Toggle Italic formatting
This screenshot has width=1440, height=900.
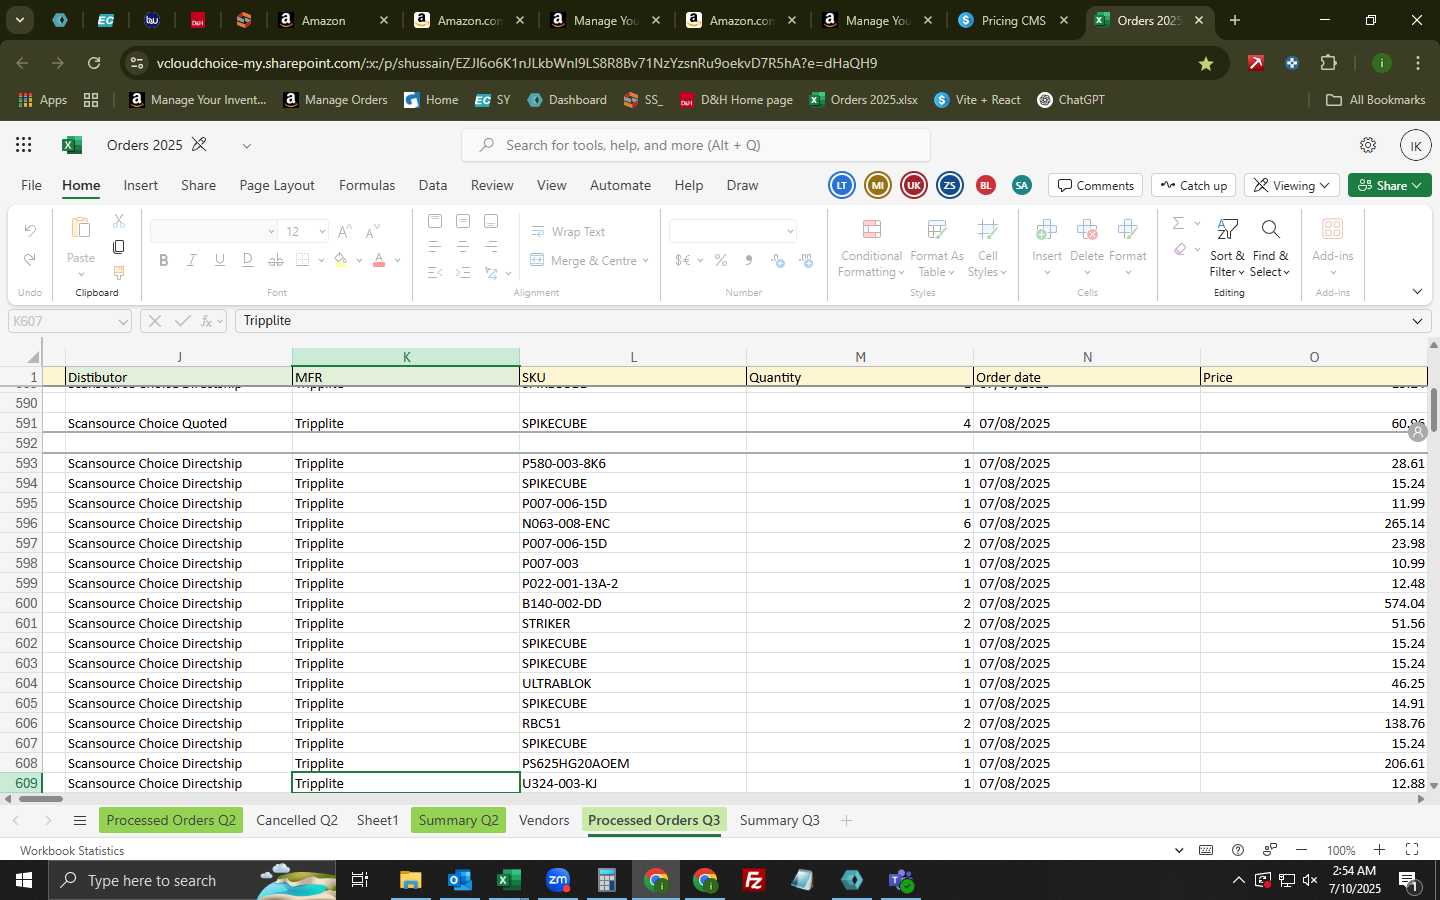coord(192,260)
